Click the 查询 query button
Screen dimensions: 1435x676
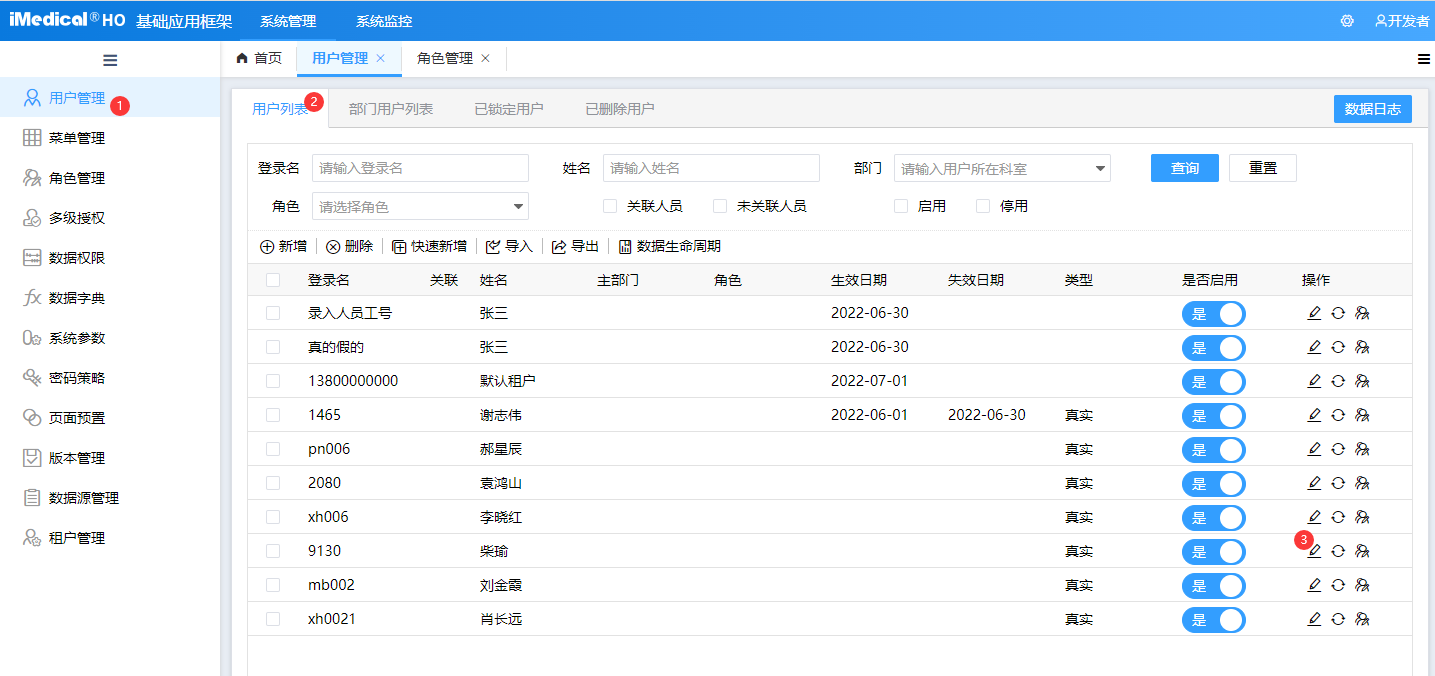[x=1184, y=168]
